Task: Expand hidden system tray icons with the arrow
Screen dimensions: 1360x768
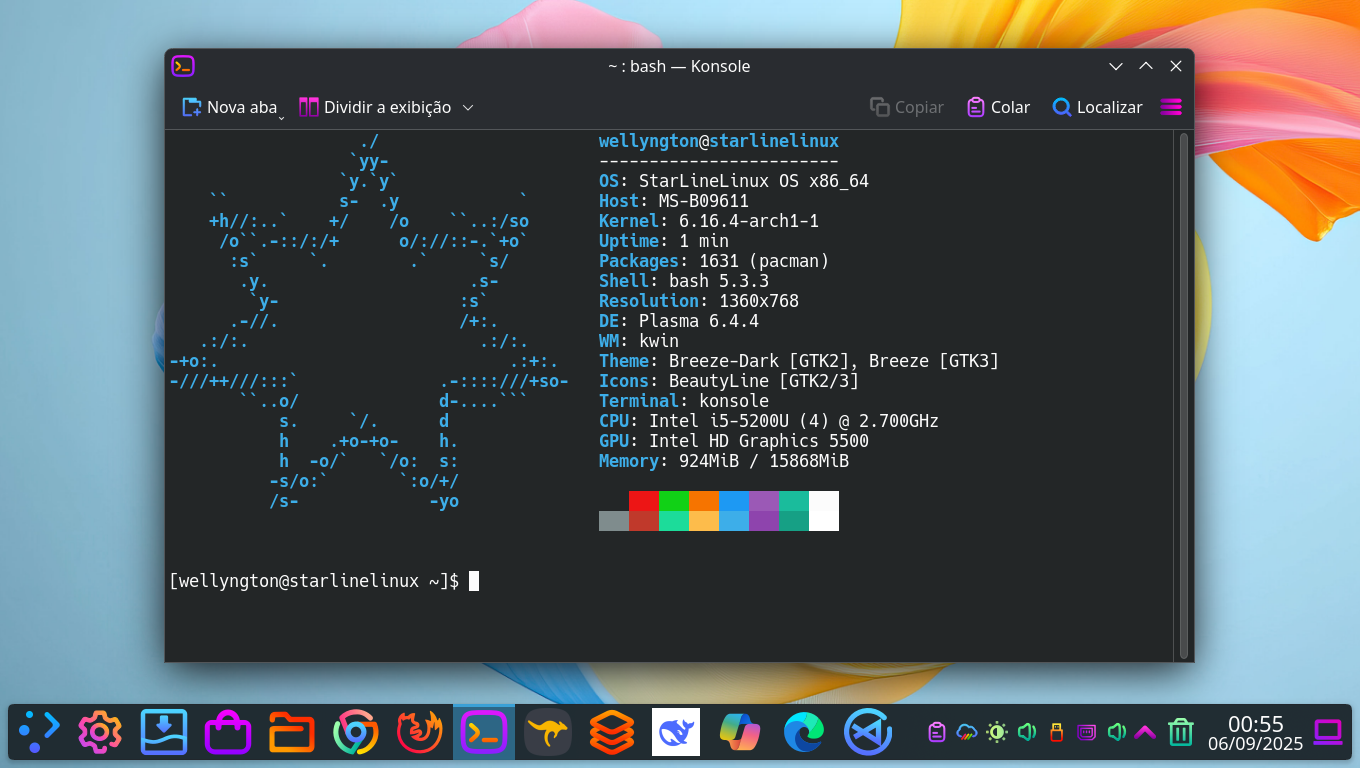Action: [x=1144, y=732]
